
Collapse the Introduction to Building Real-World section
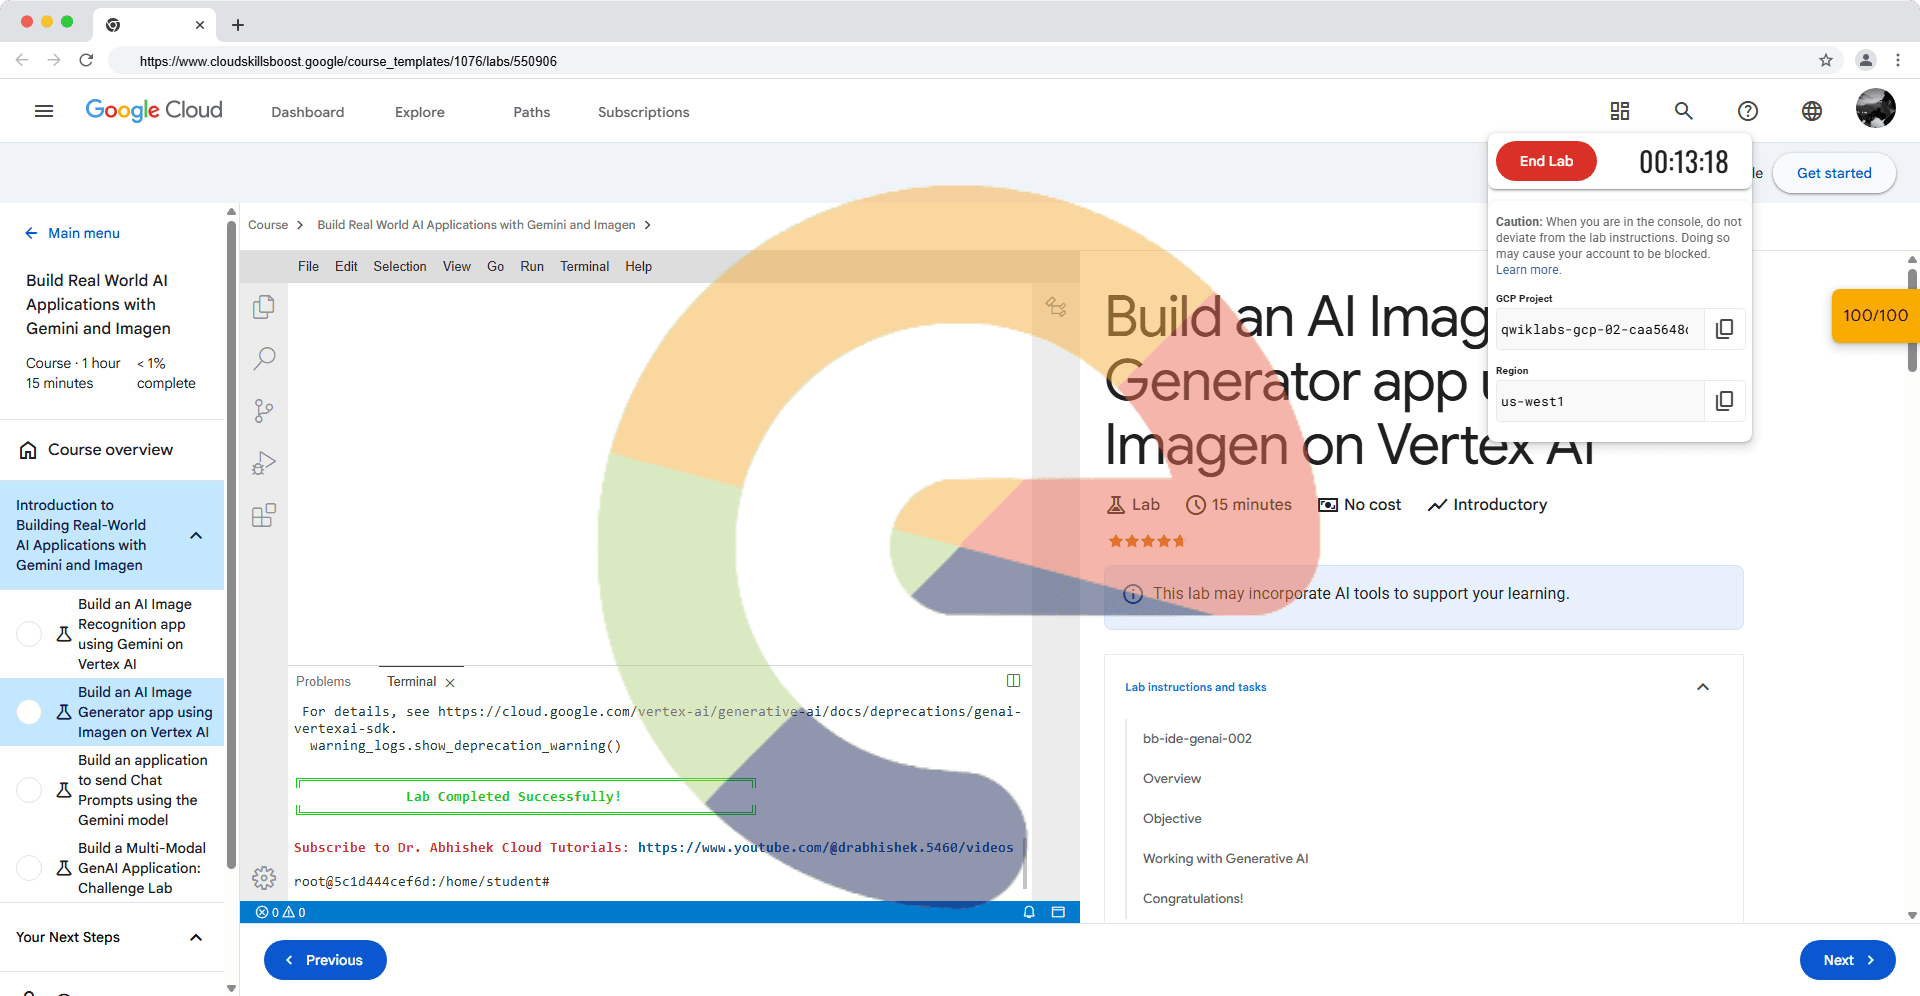point(196,535)
